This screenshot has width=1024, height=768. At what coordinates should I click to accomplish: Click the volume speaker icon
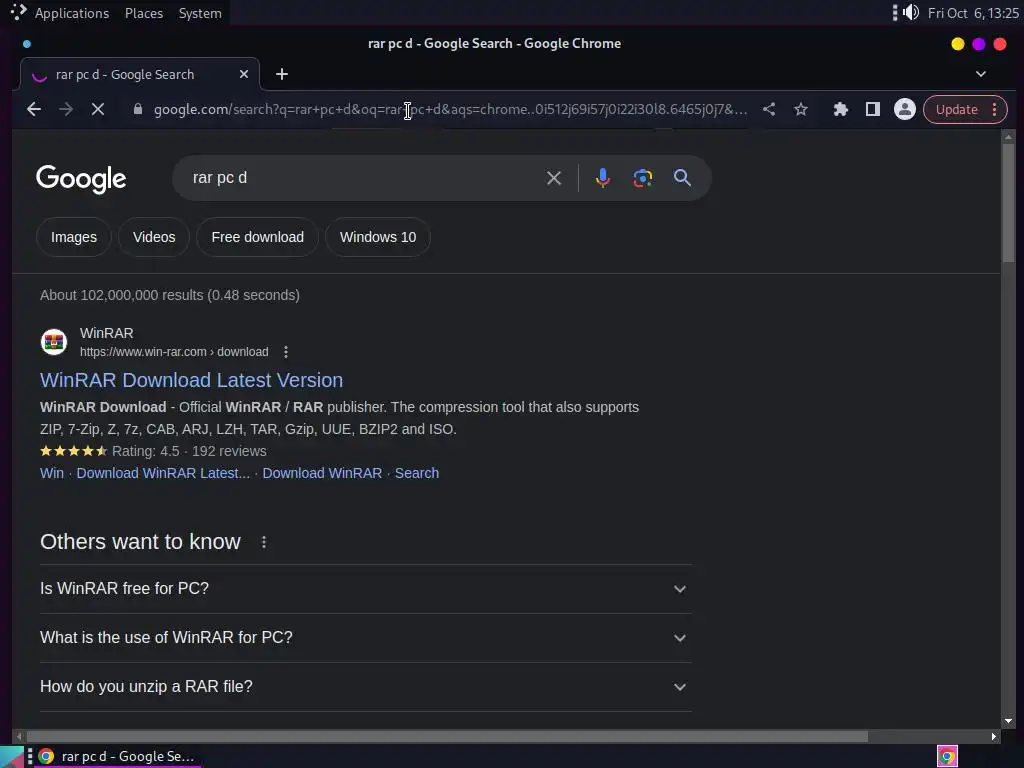point(911,12)
